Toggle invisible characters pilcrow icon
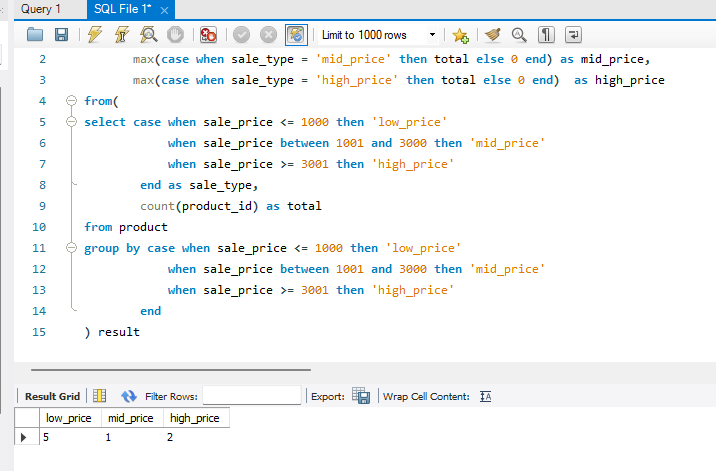 coord(546,35)
